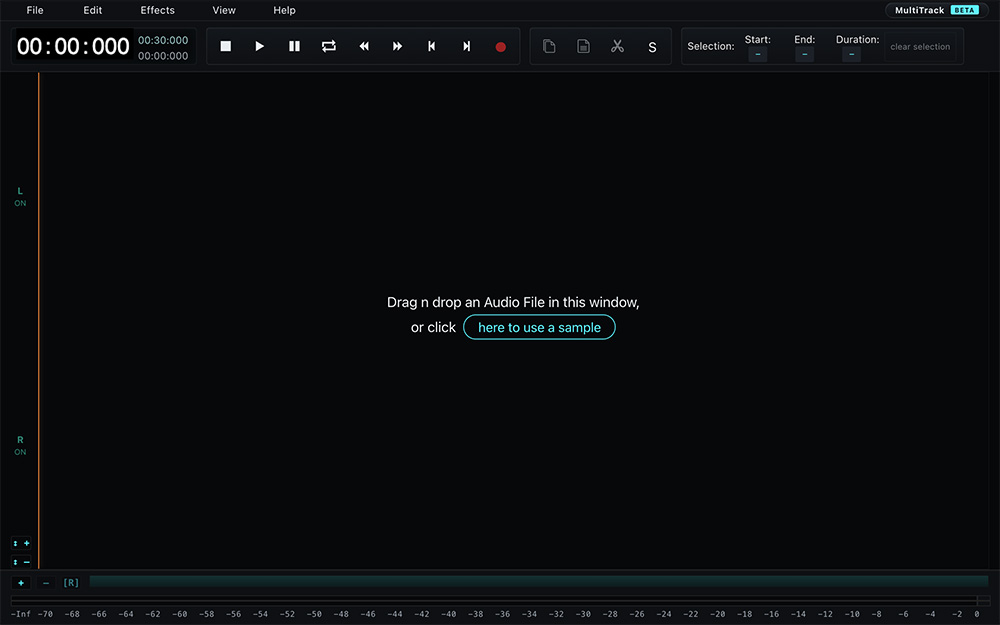This screenshot has width=1000, height=625.
Task: Pause playback
Action: [x=294, y=46]
